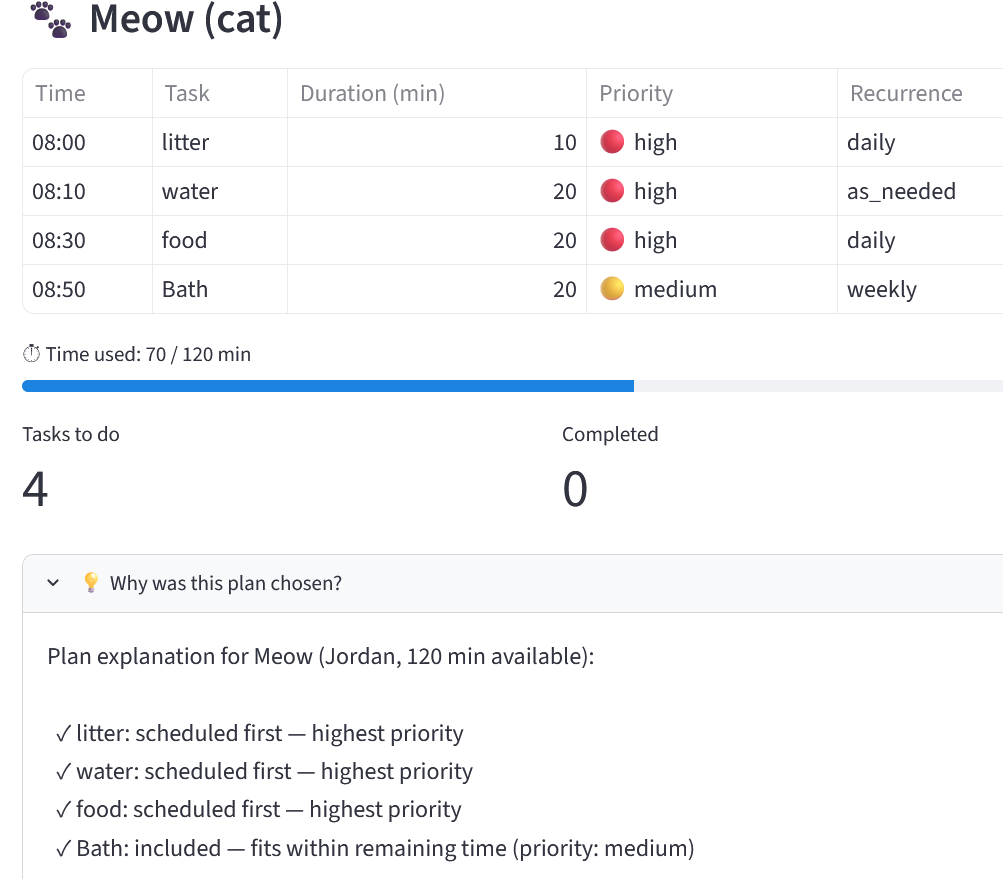Screen dimensions: 1003x879
Task: Click the paw prints icon beside Meow
Action: pos(51,19)
